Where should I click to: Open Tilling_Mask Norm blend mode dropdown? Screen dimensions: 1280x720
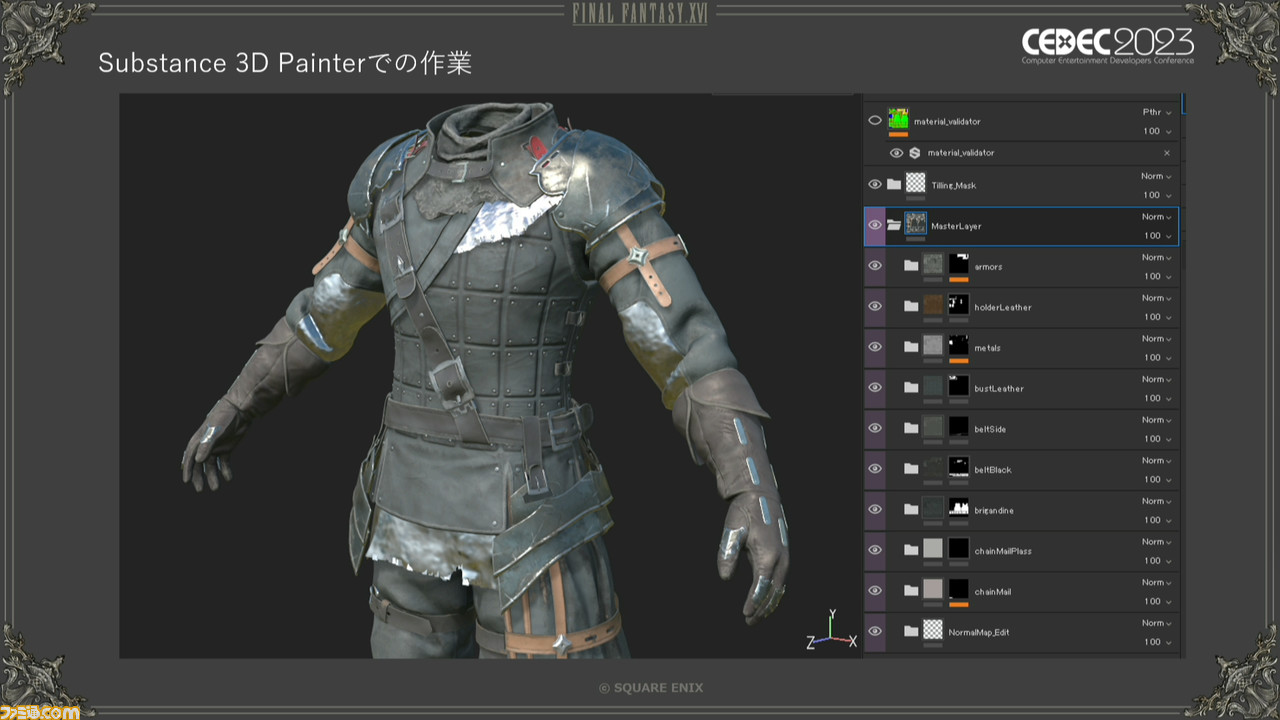[x=1155, y=176]
